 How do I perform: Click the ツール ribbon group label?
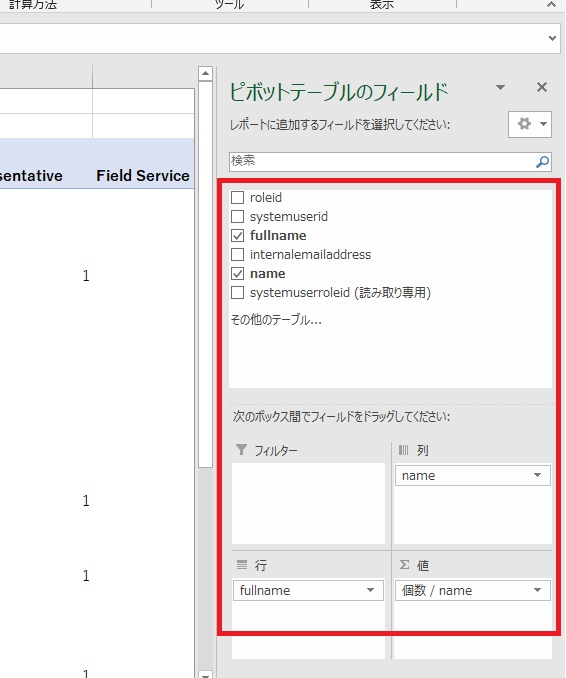click(x=229, y=4)
